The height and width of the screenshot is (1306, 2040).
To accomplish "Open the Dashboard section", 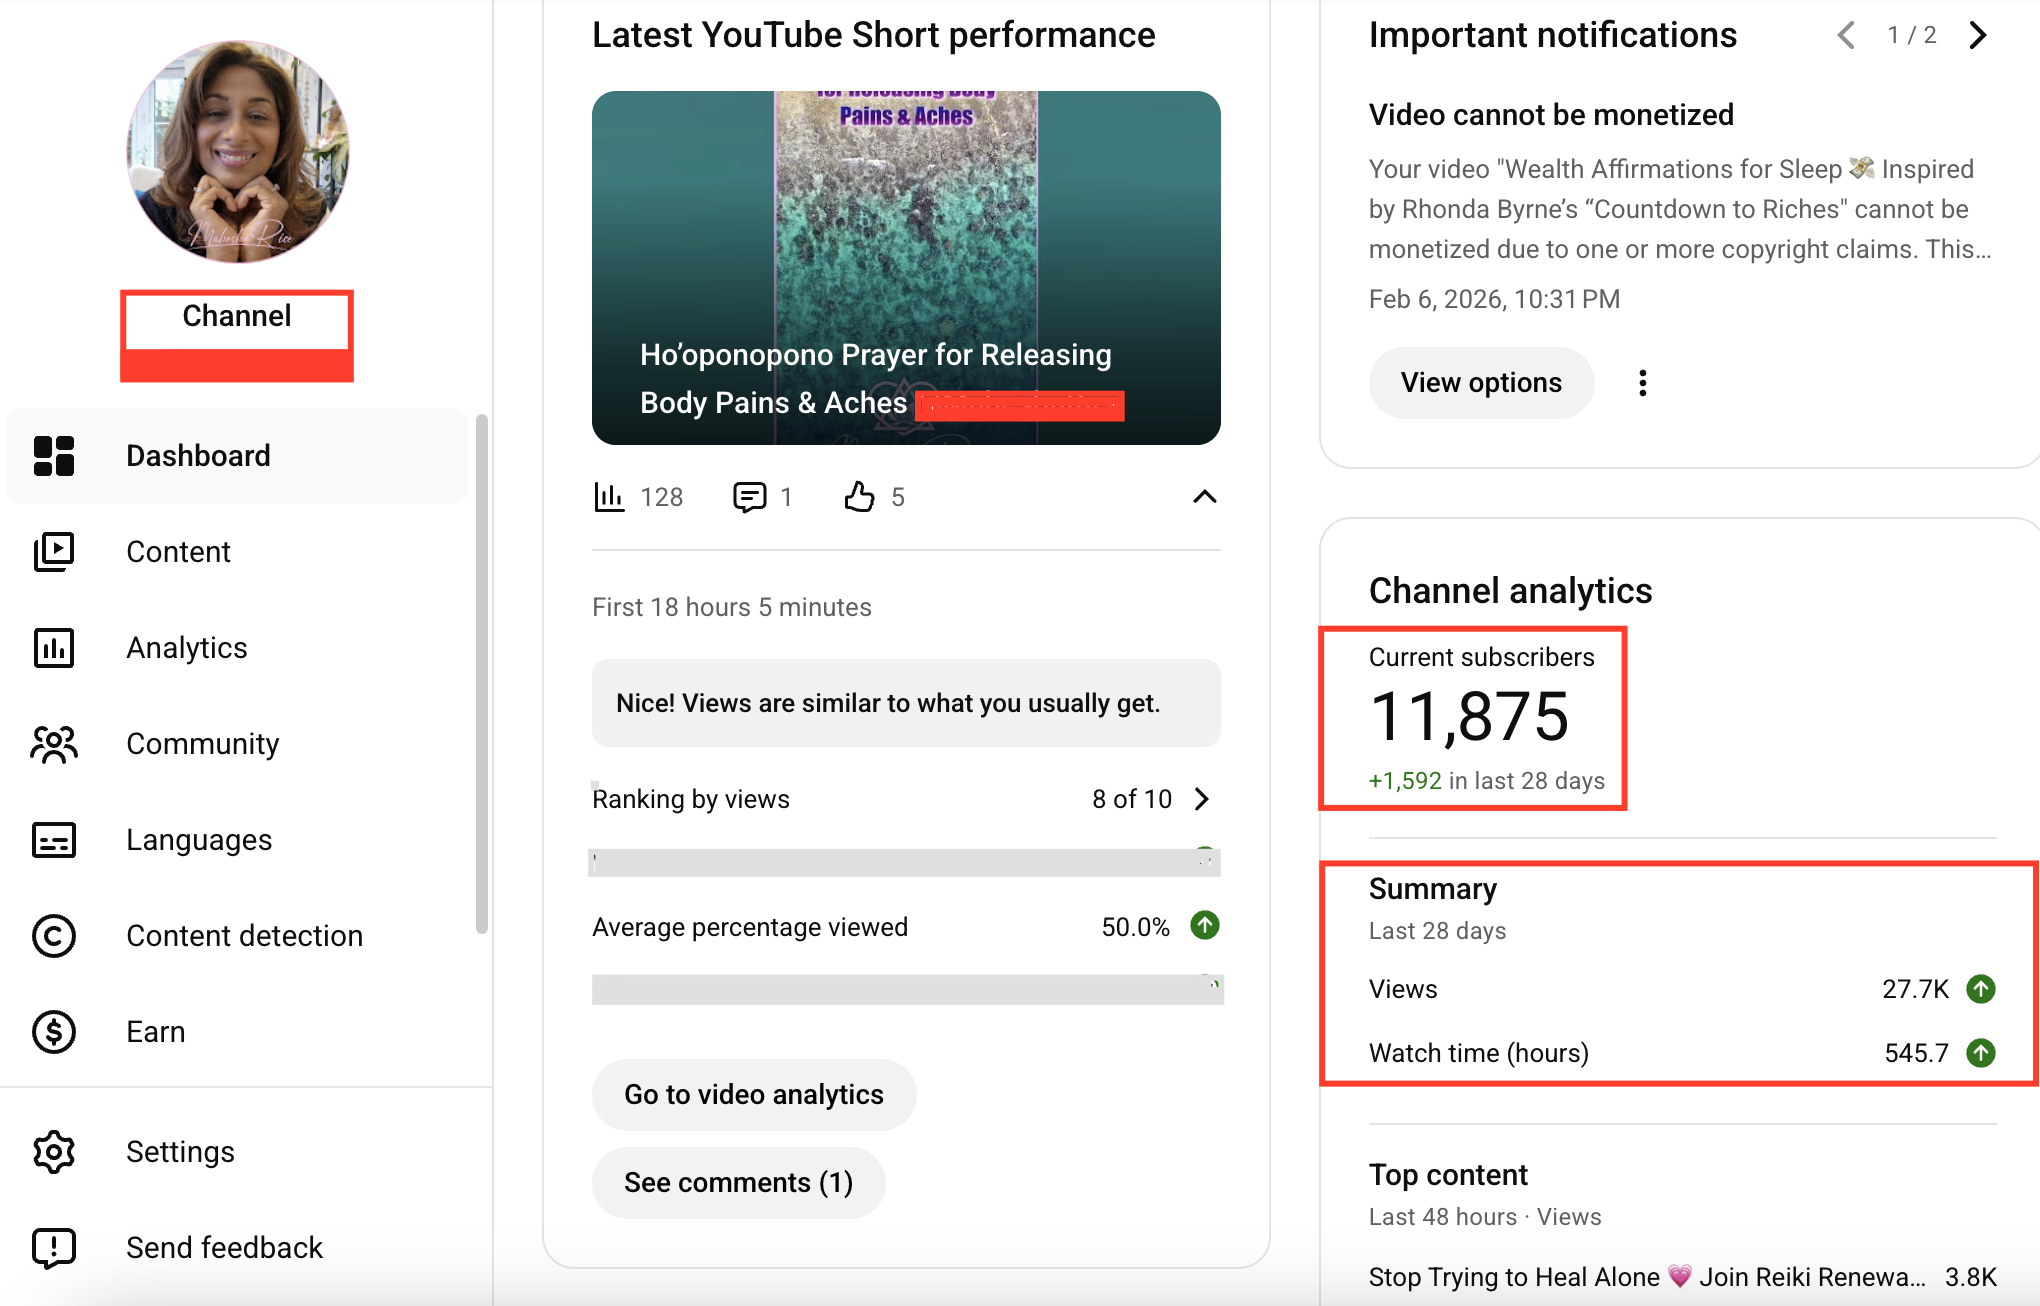I will point(197,456).
